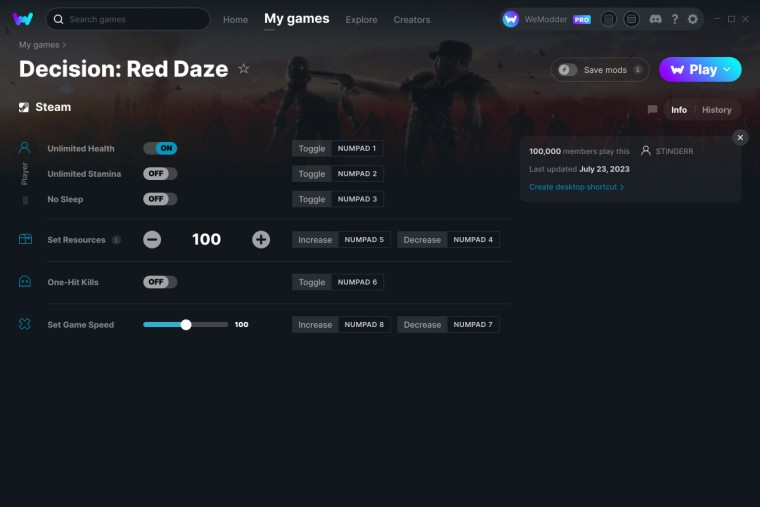
Task: Click Increase hotkey for Set Game Speed
Action: [341, 324]
